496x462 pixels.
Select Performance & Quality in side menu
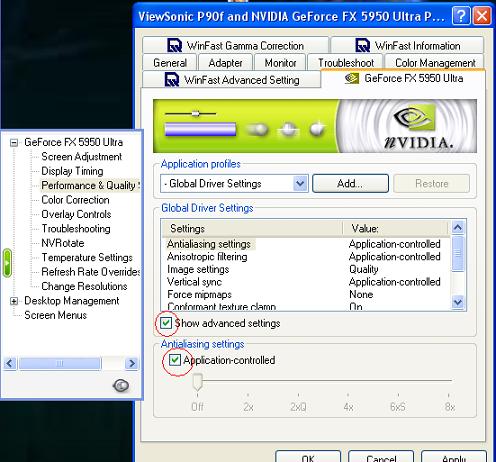point(90,185)
